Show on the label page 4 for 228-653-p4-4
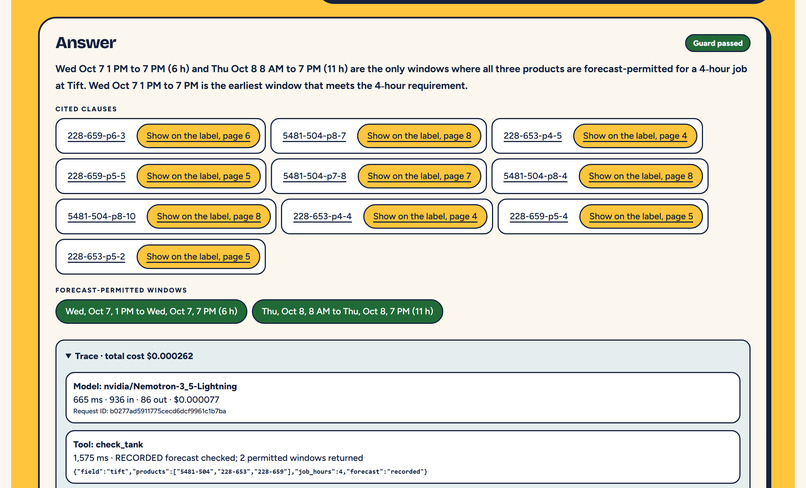 click(x=425, y=216)
